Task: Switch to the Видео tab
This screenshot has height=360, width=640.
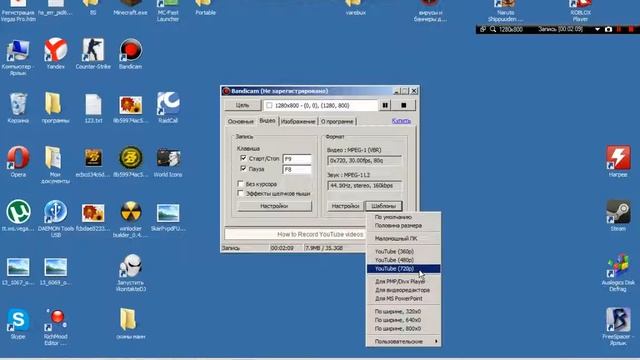Action: (267, 121)
